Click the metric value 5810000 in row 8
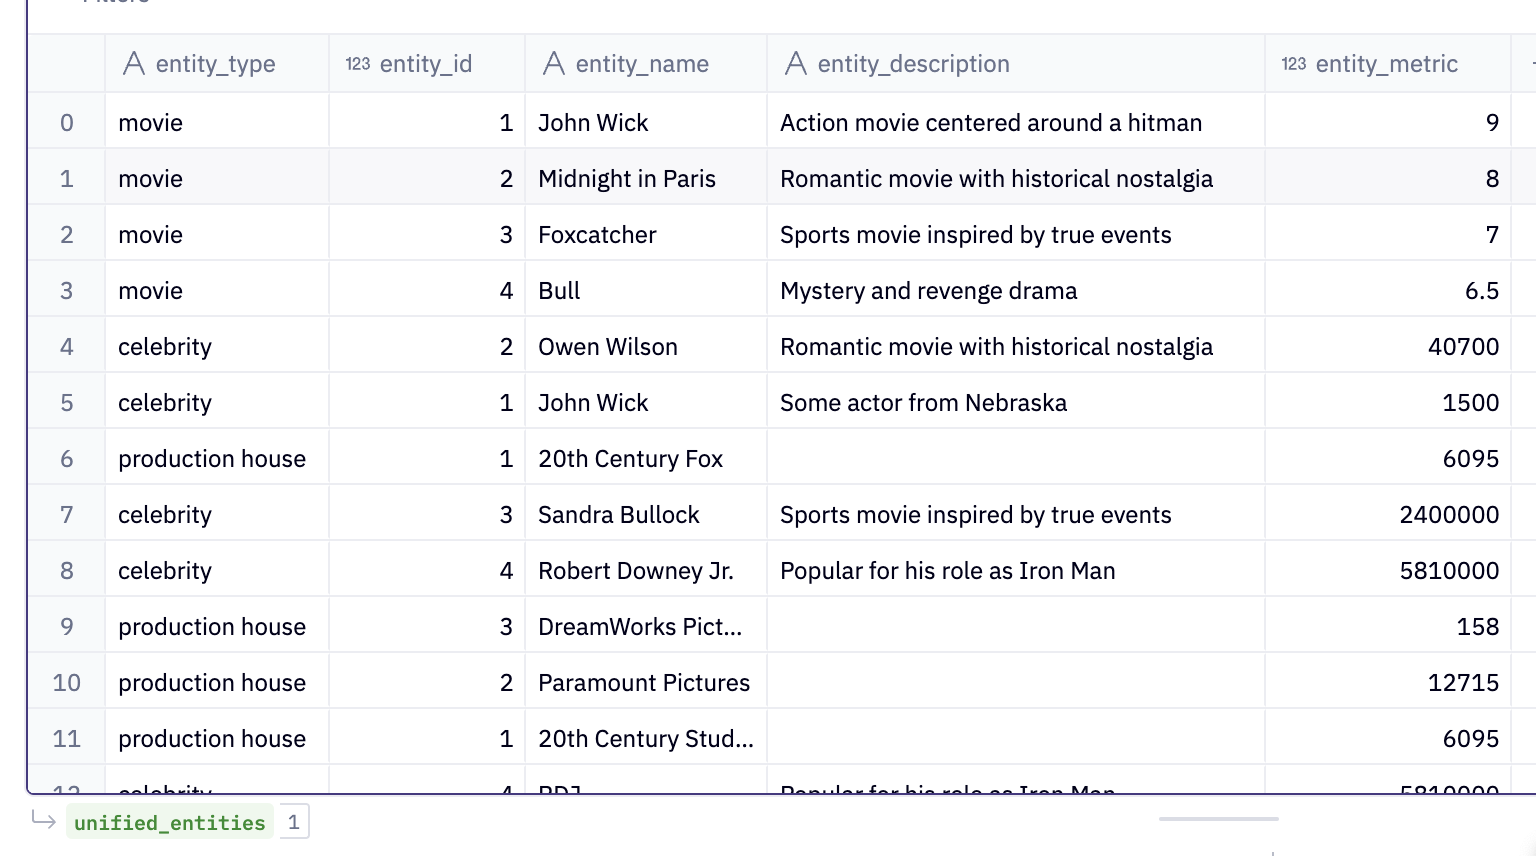Screen dimensions: 1536x856 [1449, 571]
